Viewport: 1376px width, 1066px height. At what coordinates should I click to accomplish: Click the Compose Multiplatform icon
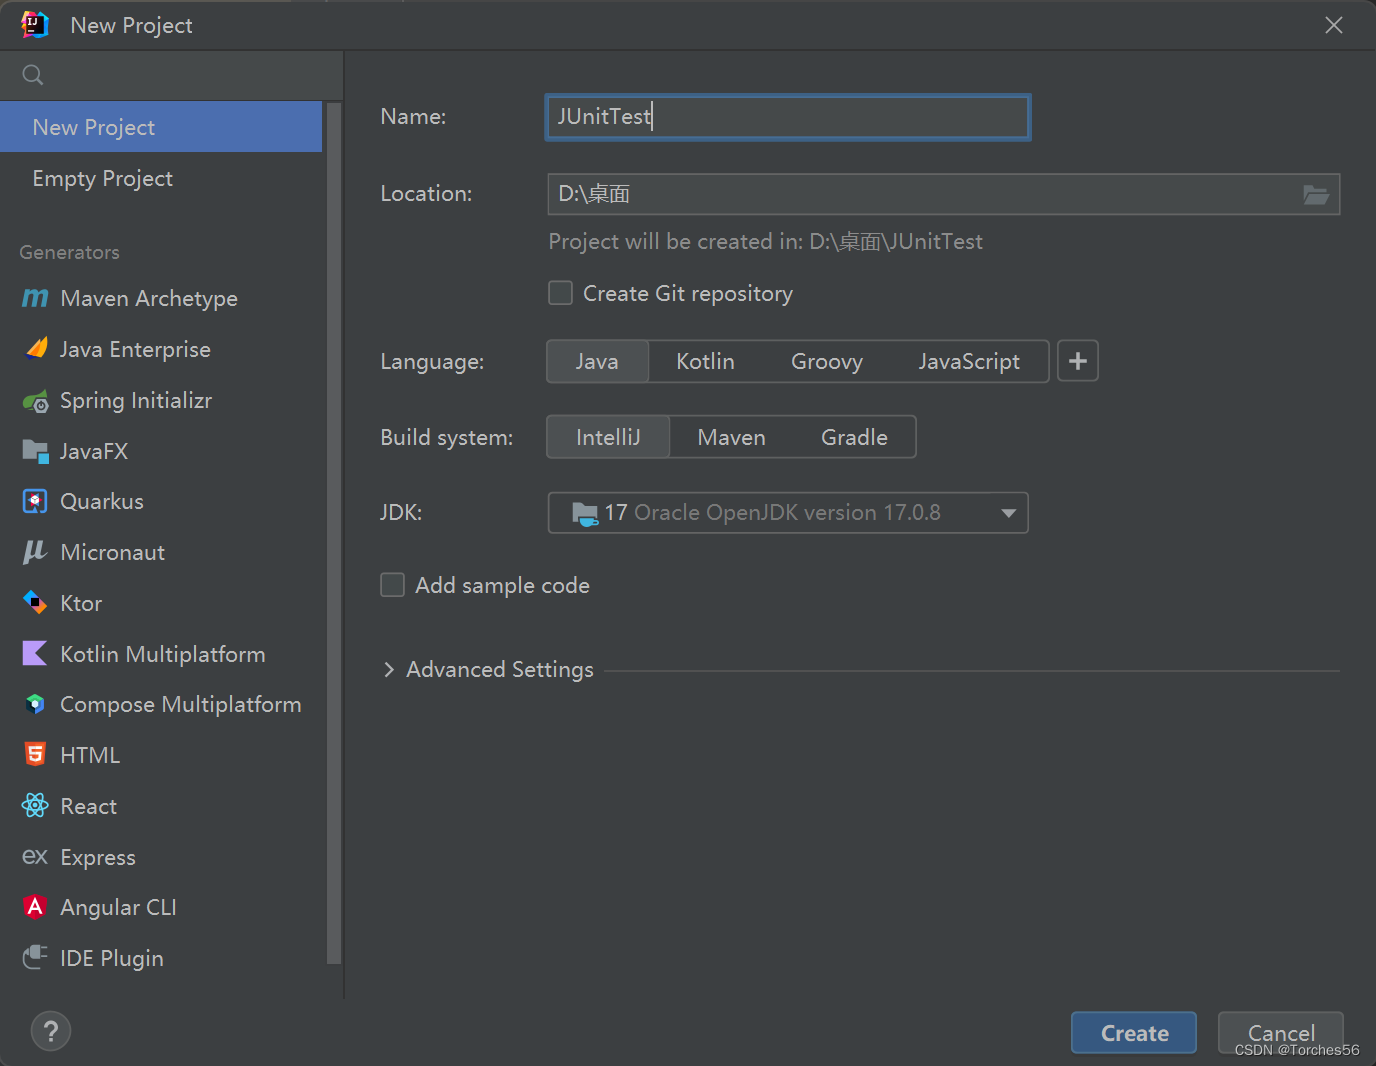click(x=35, y=704)
